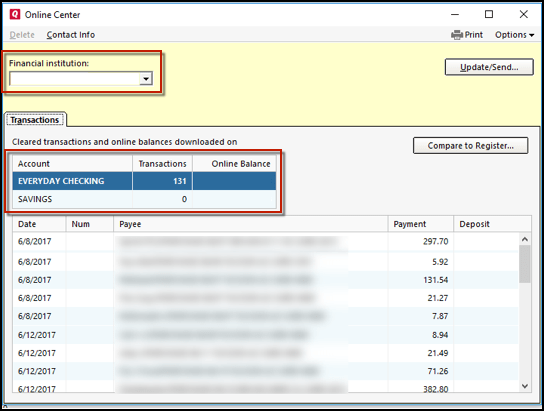This screenshot has height=411, width=544.
Task: Select the 21.27 payment value
Action: click(437, 298)
